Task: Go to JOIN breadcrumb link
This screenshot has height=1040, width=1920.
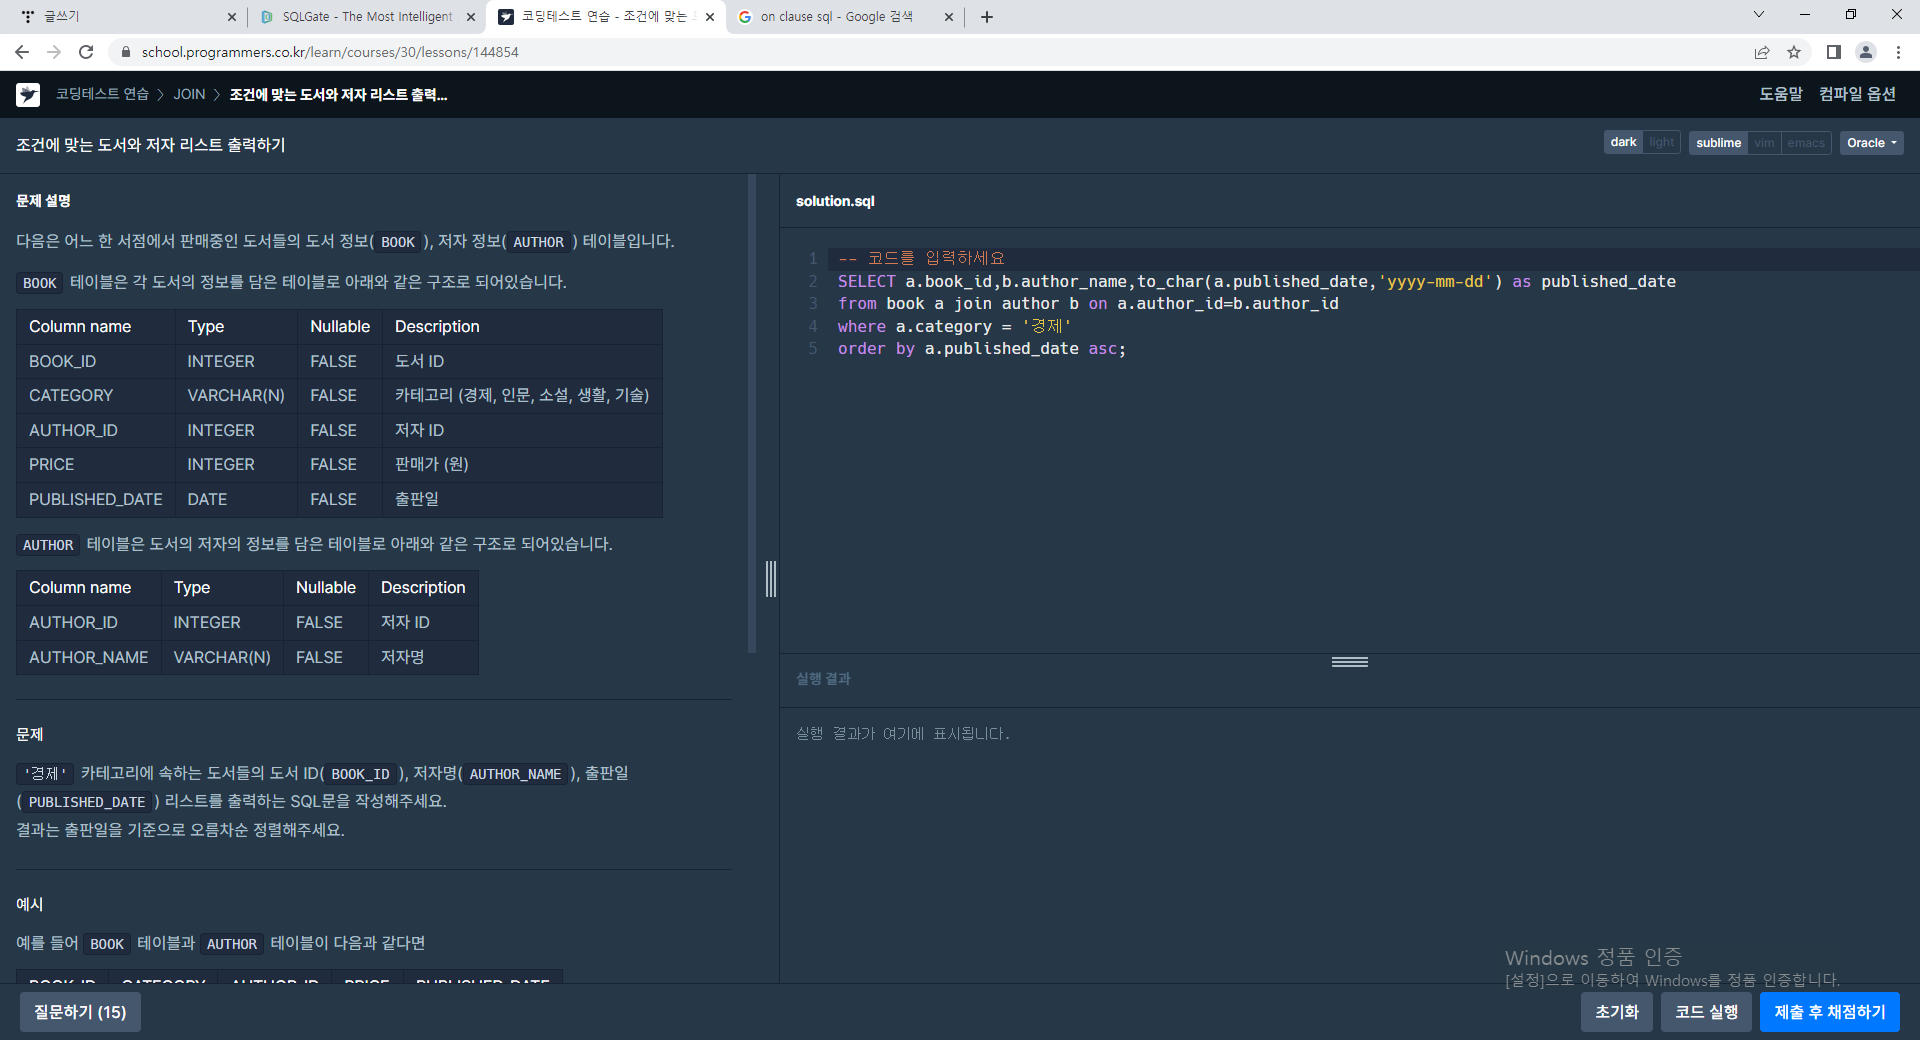Action: tap(189, 94)
